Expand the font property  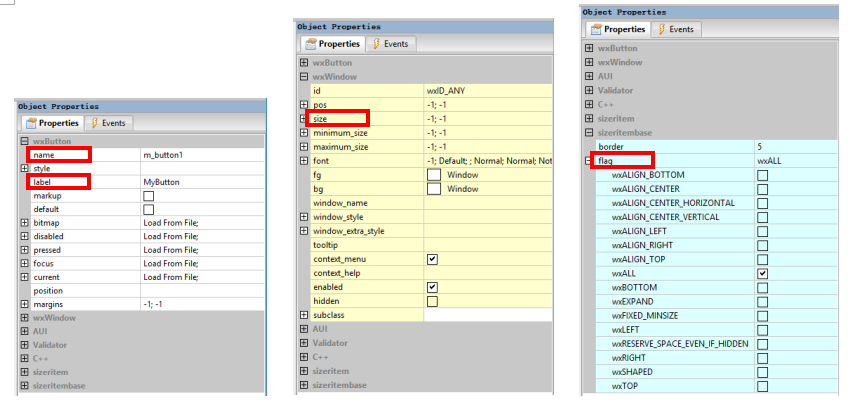coord(304,161)
